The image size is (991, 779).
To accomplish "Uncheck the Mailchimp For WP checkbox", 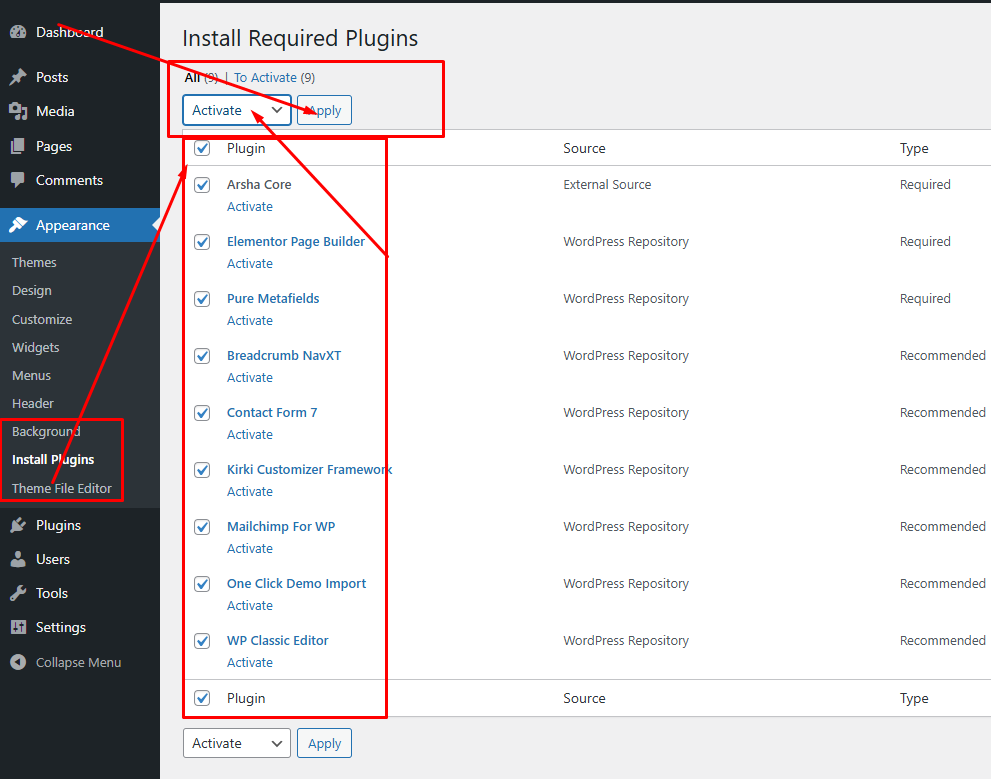I will click(x=202, y=527).
